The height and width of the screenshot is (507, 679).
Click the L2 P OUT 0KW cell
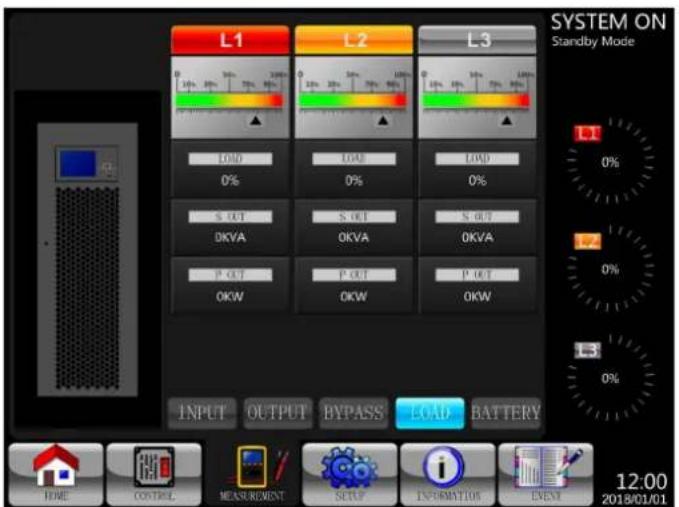(x=354, y=285)
